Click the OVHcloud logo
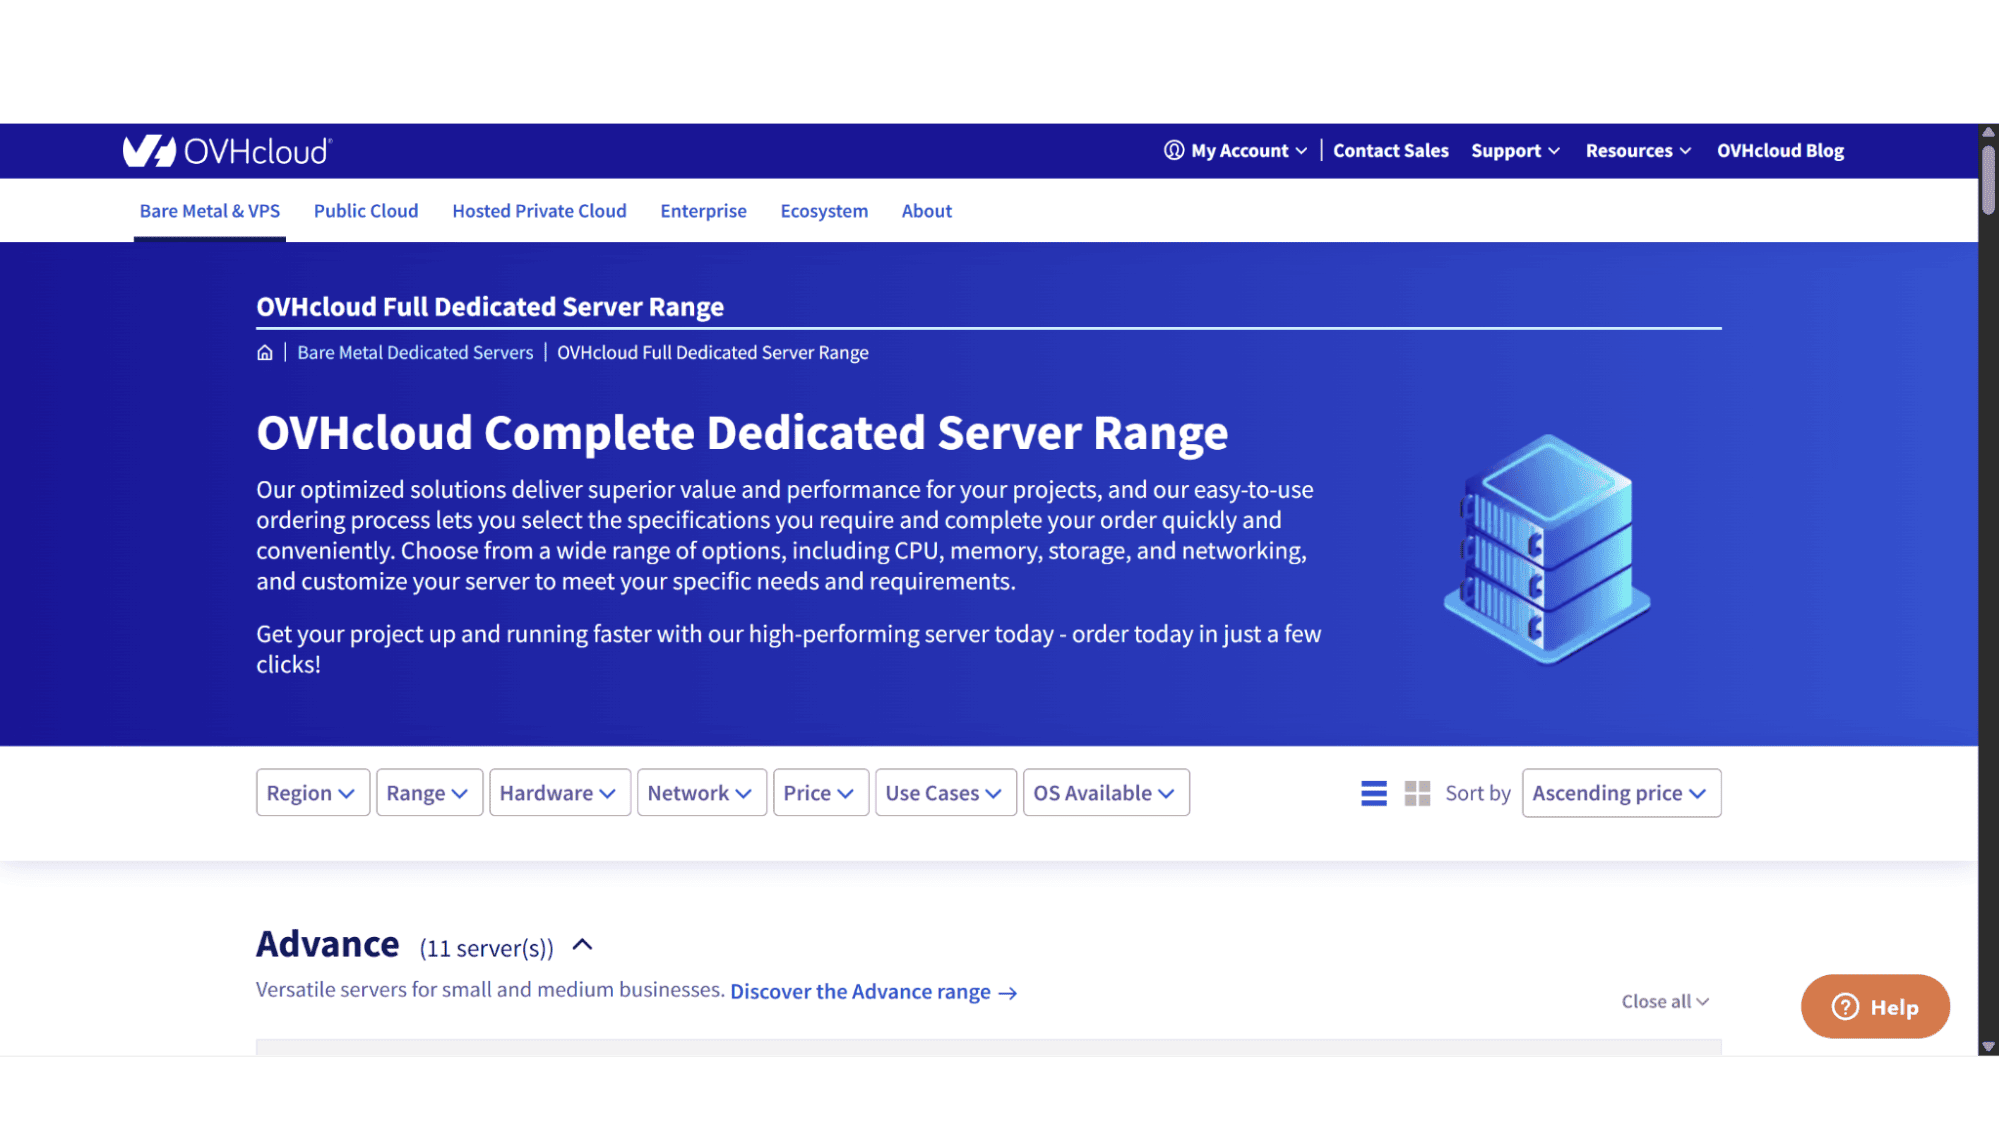The width and height of the screenshot is (1999, 1125). coord(227,151)
